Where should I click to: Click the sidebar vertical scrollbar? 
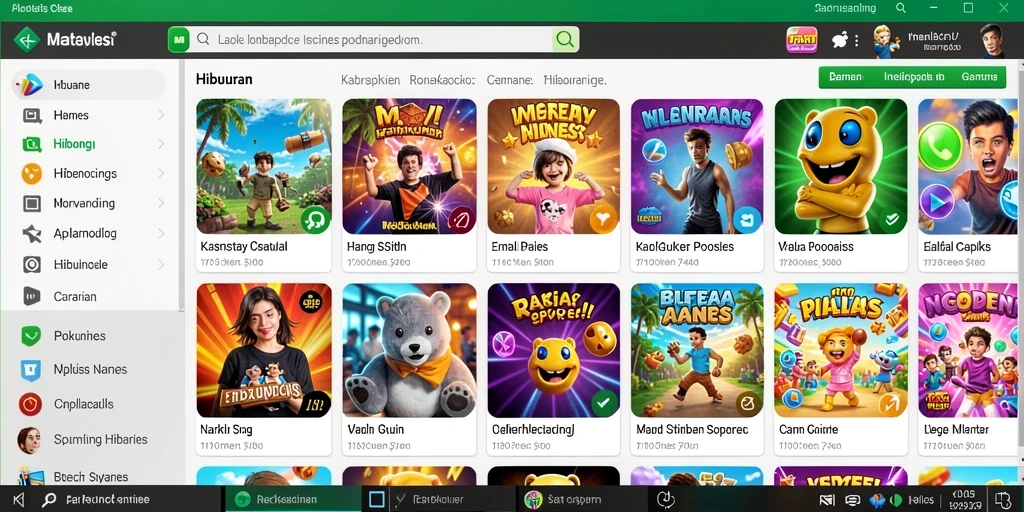click(x=181, y=183)
